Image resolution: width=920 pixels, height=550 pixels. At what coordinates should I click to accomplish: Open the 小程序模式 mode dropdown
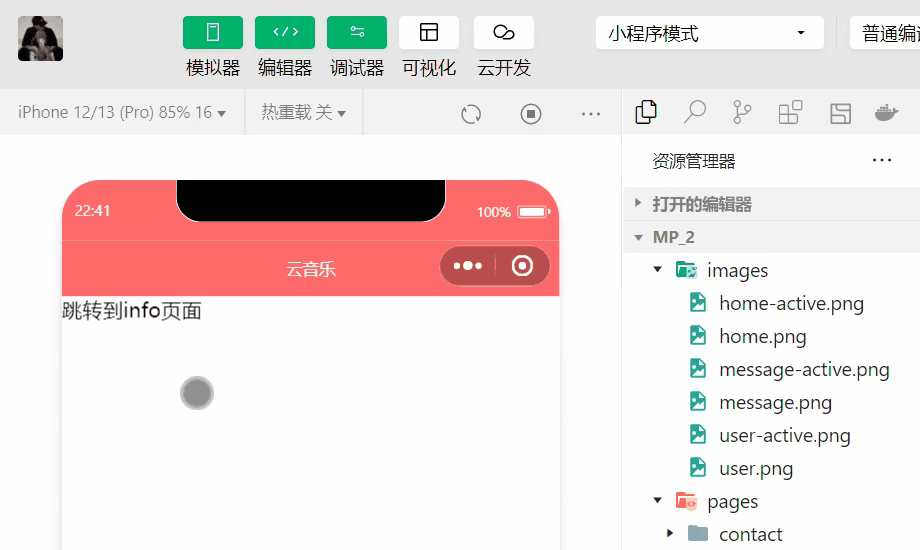pos(710,33)
